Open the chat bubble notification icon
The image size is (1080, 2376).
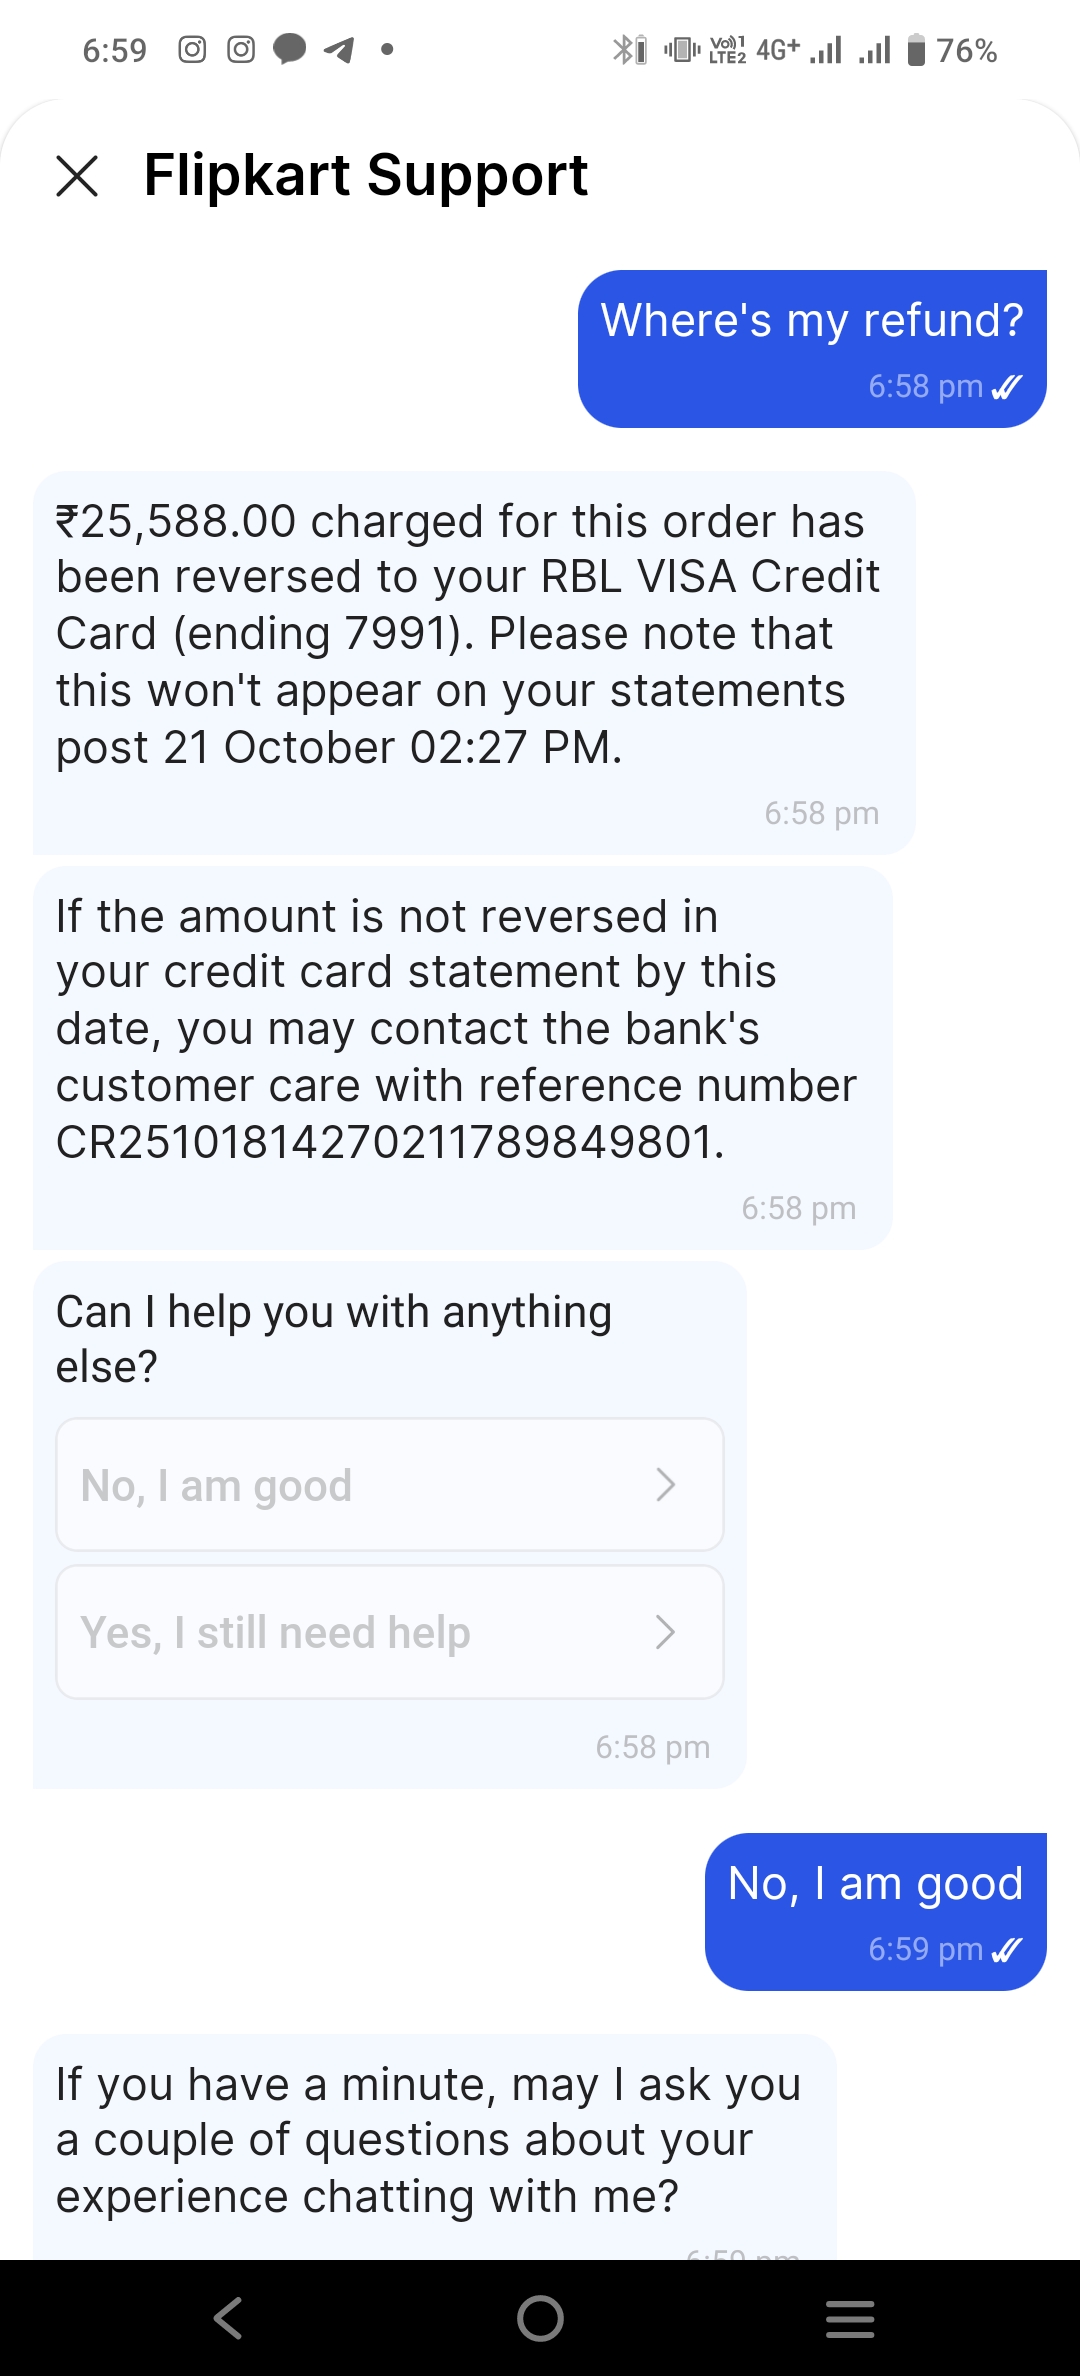290,49
